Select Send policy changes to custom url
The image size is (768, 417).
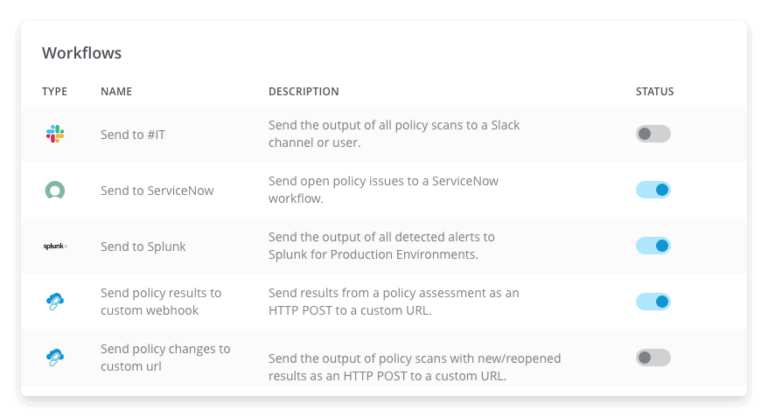coord(165,357)
